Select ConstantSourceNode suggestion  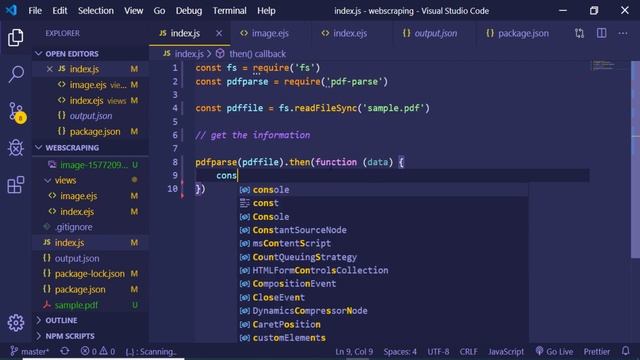point(383,230)
